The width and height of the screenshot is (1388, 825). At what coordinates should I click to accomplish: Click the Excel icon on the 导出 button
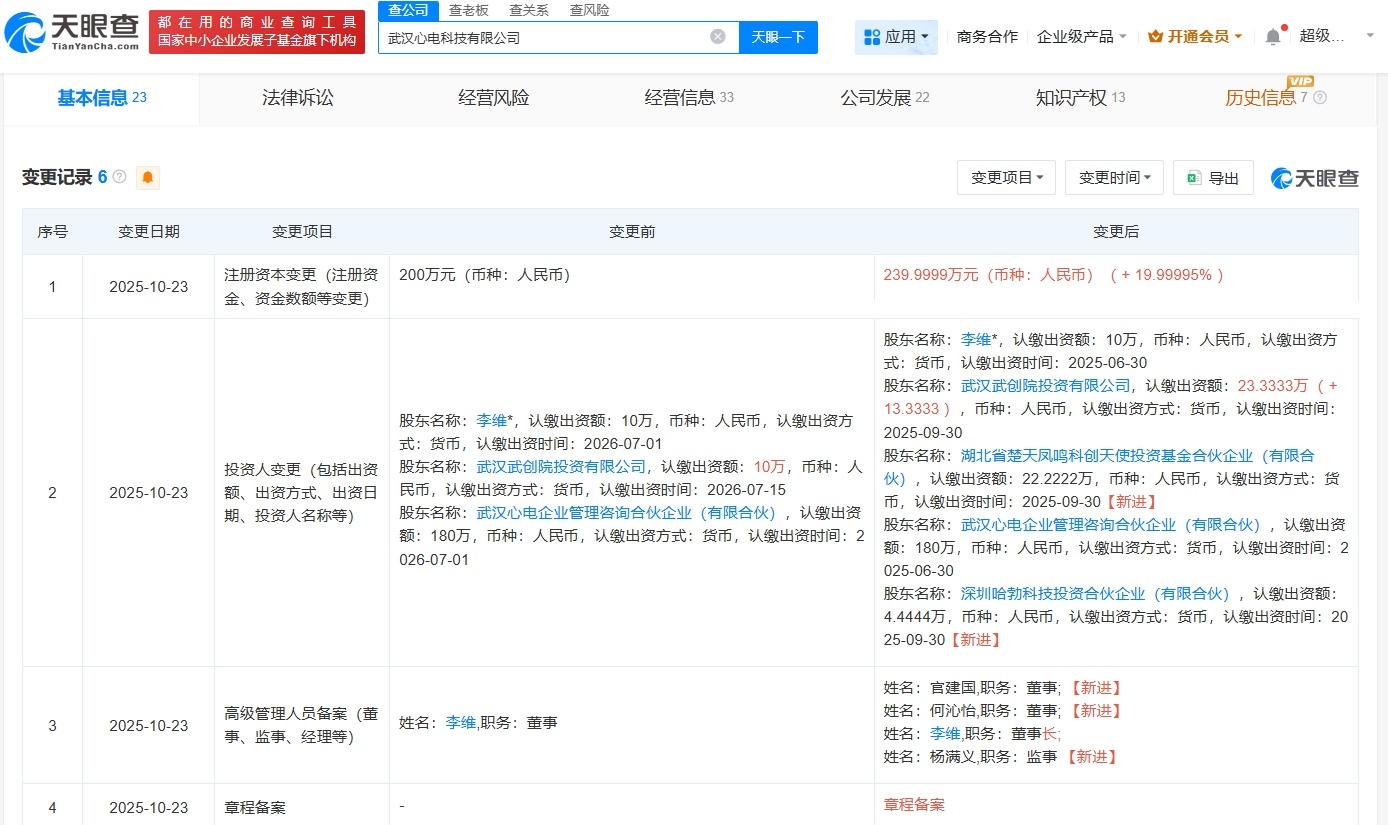pyautogui.click(x=1194, y=177)
